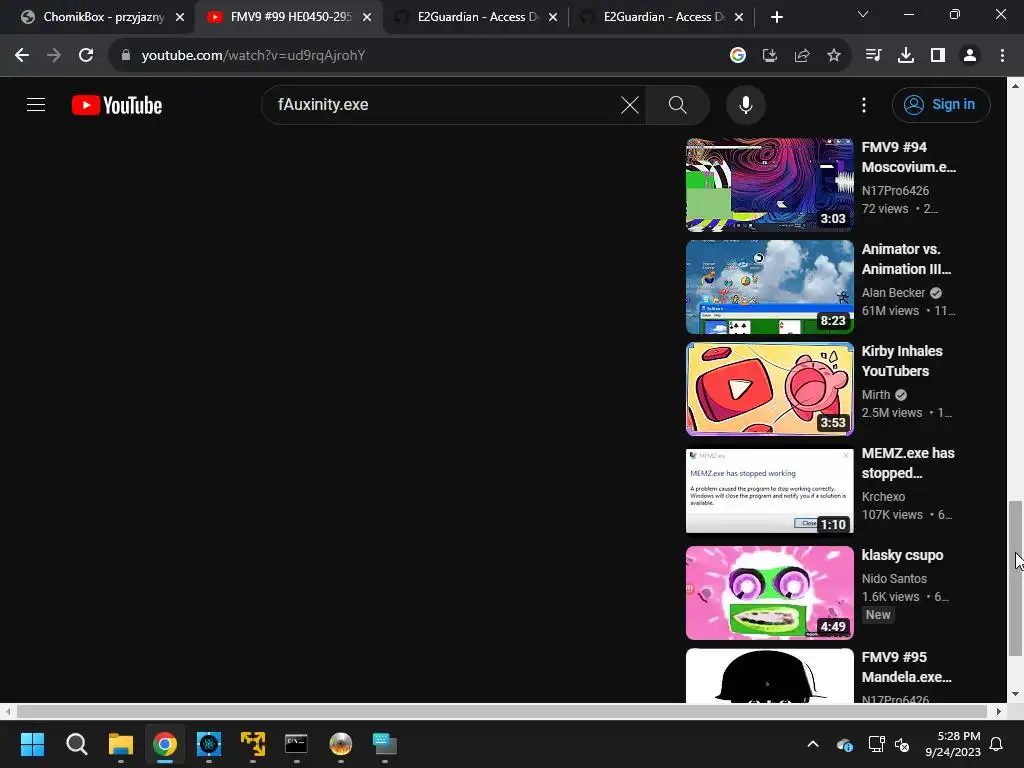Open FMV9 #95 Mandela.exe thumbnail

coord(769,675)
